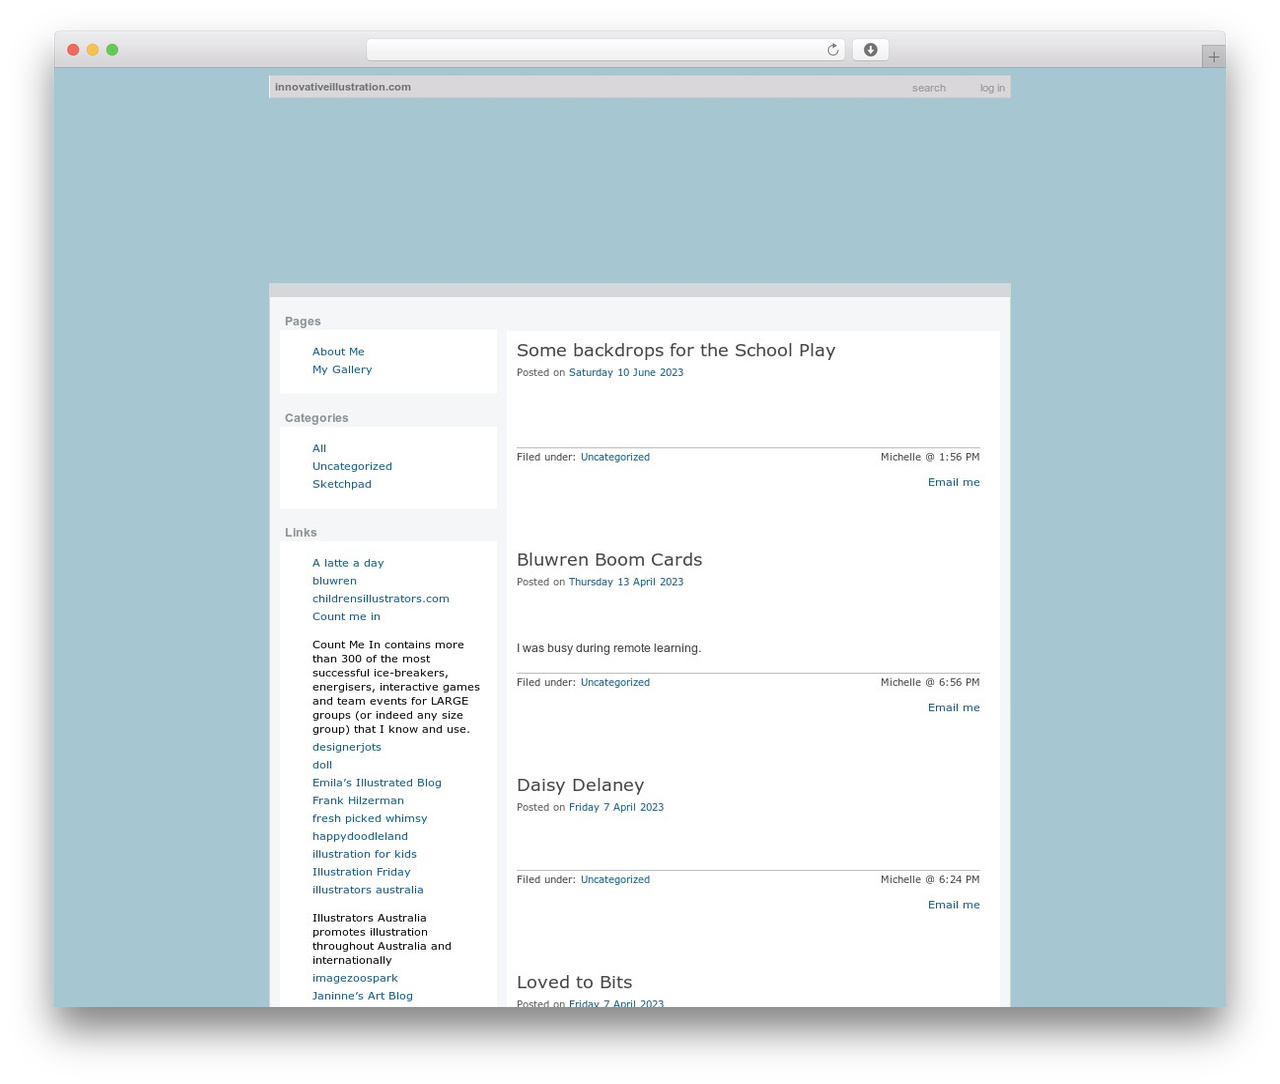Viewport: 1280px width, 1084px height.
Task: Open the Daisy Delaney post
Action: pos(580,786)
